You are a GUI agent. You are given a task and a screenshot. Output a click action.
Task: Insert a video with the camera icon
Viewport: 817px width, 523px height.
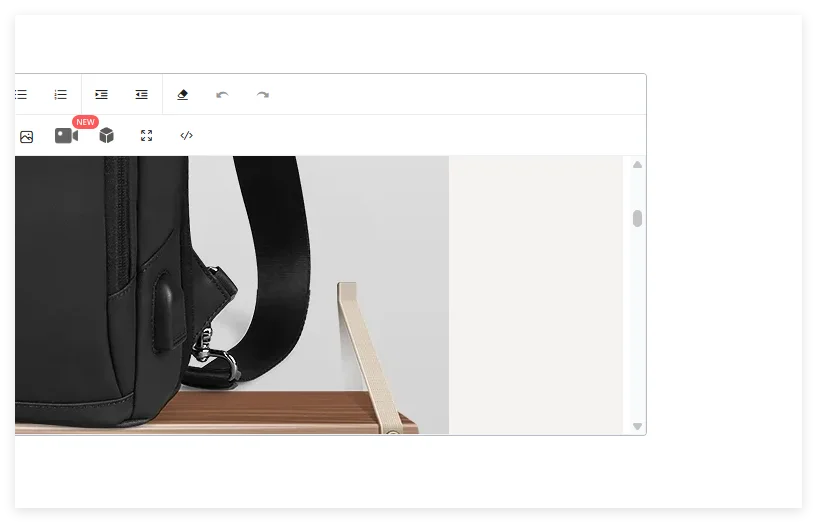click(x=66, y=136)
